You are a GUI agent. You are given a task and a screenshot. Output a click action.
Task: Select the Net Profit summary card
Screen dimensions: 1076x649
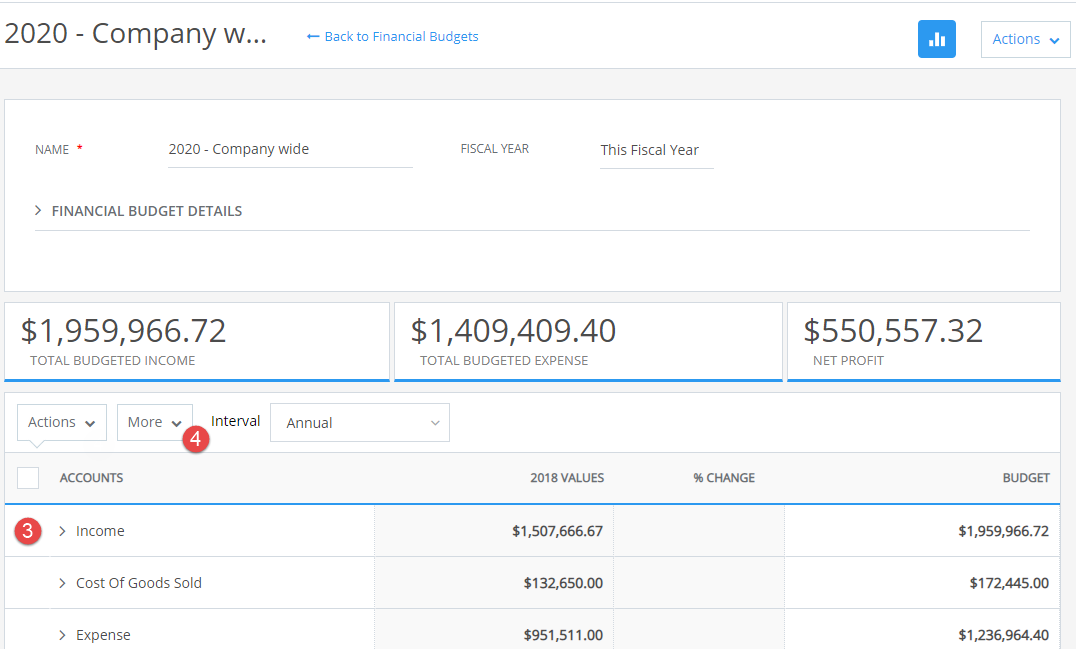point(924,342)
